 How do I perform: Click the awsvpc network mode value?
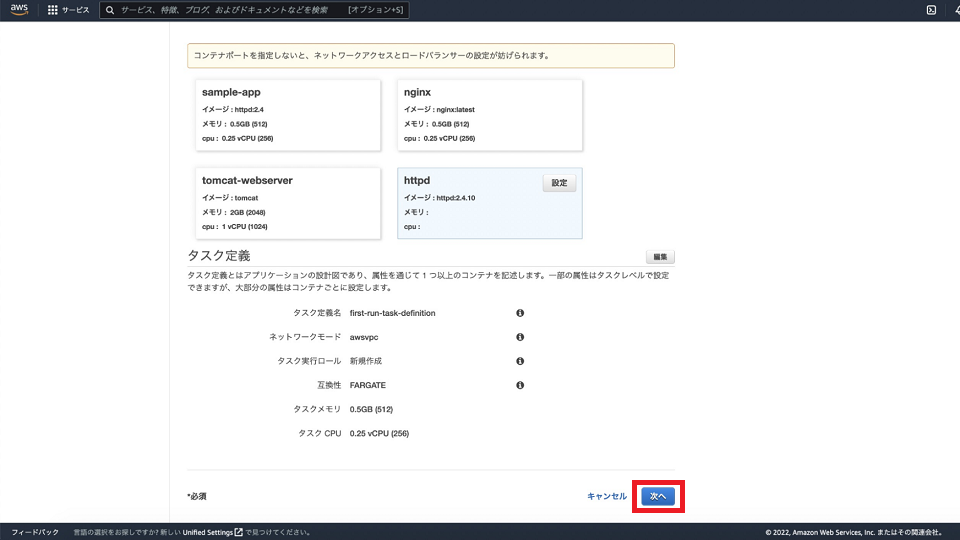click(x=364, y=337)
